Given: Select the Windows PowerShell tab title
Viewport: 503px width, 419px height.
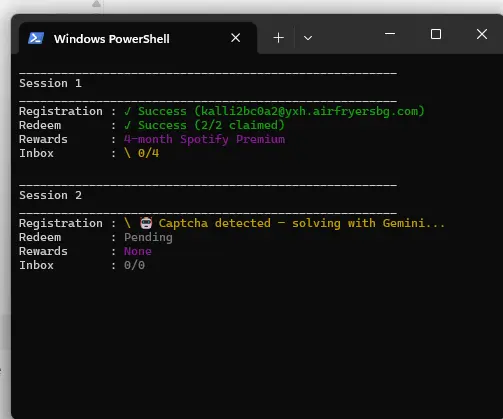Looking at the screenshot, I should coord(112,39).
